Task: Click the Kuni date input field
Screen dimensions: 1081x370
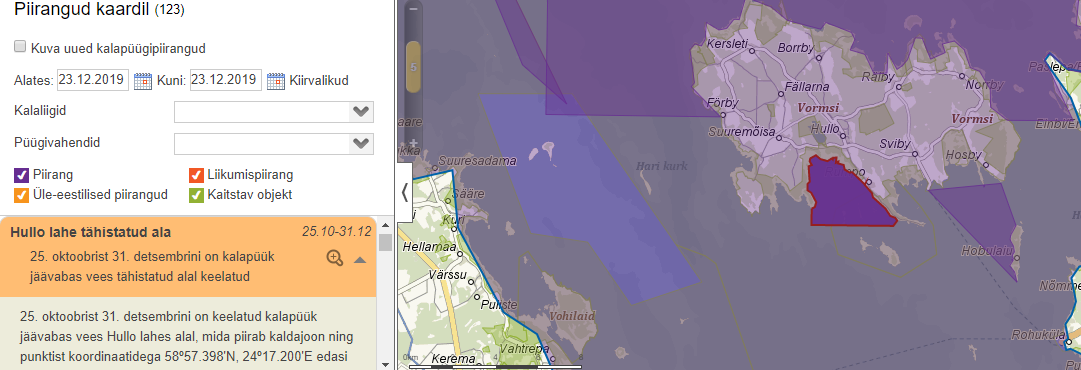Action: [226, 80]
